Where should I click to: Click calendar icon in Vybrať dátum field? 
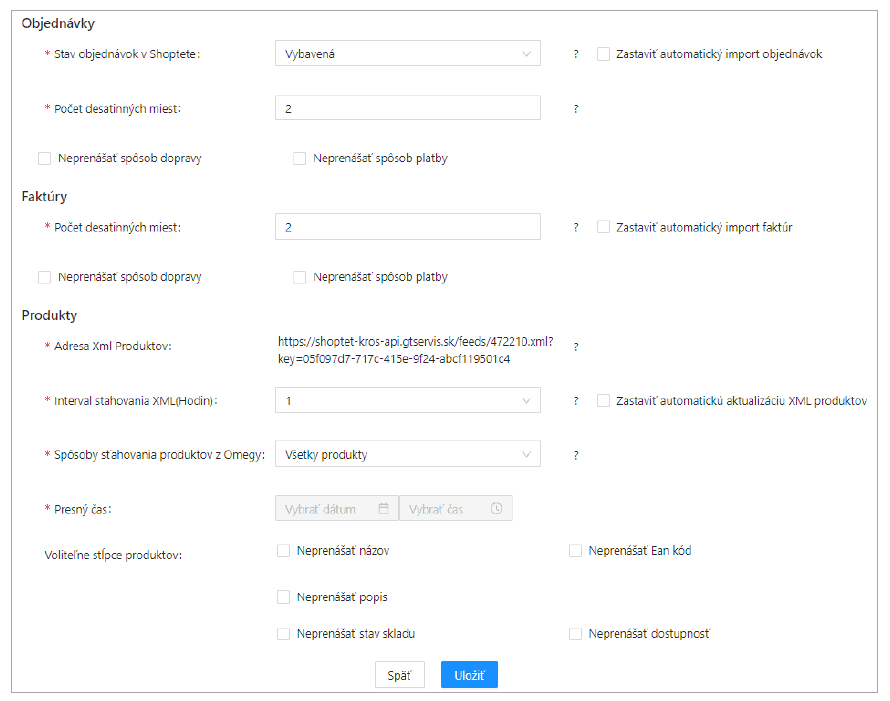click(x=383, y=509)
